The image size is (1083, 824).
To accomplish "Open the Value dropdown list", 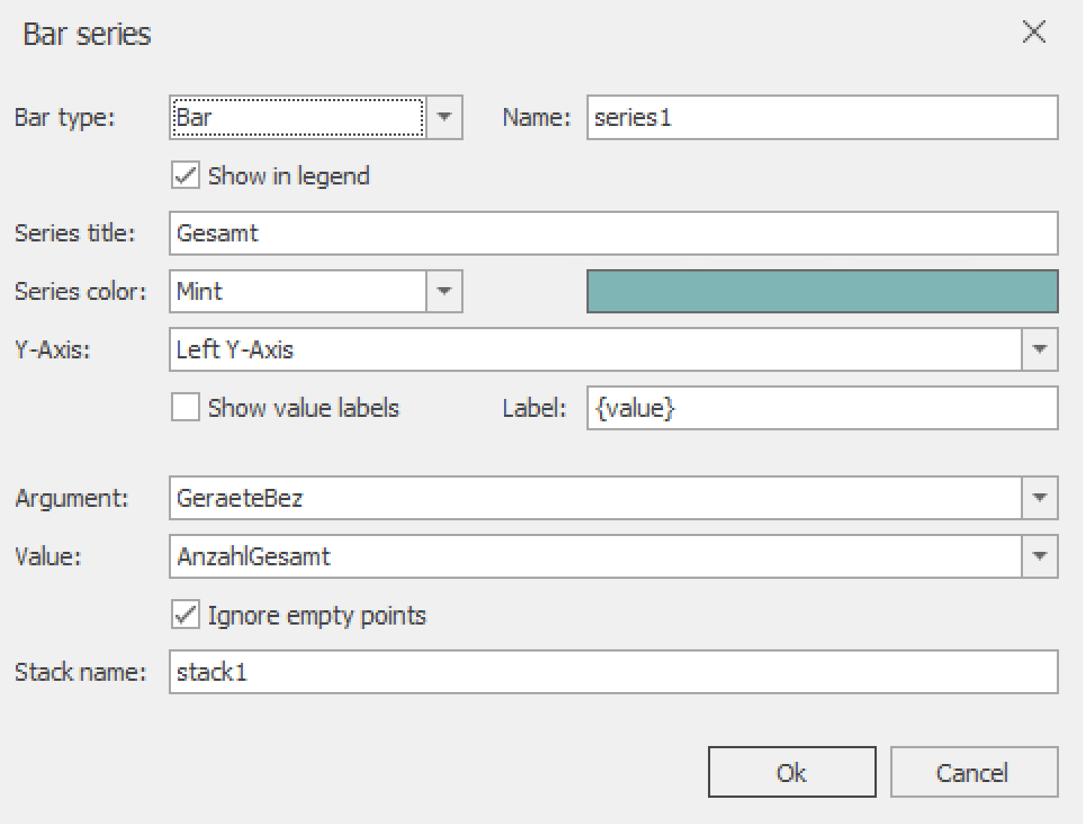I will [x=1039, y=556].
